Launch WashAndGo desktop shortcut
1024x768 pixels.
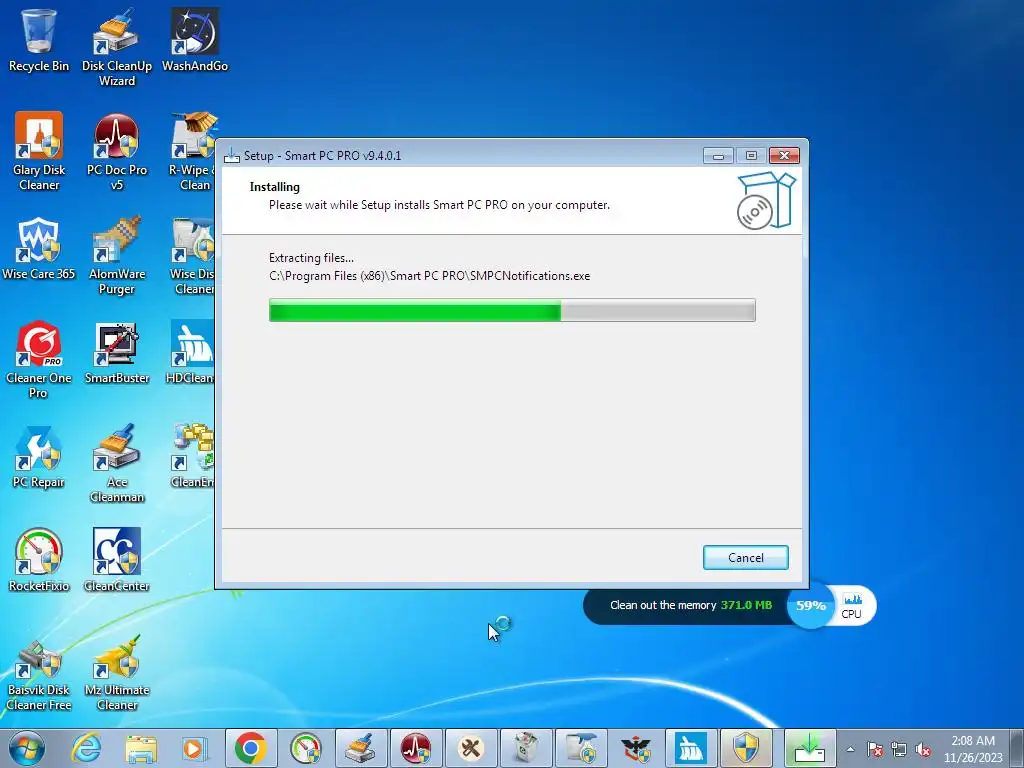[195, 40]
